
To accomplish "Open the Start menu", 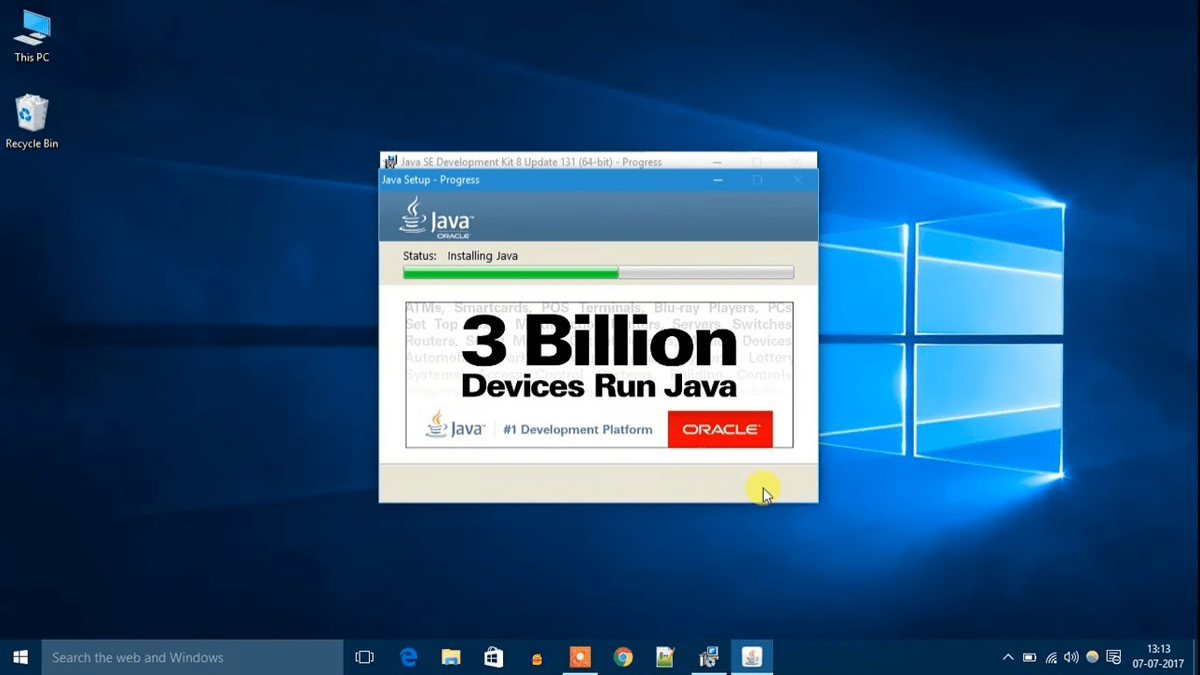I will point(18,657).
